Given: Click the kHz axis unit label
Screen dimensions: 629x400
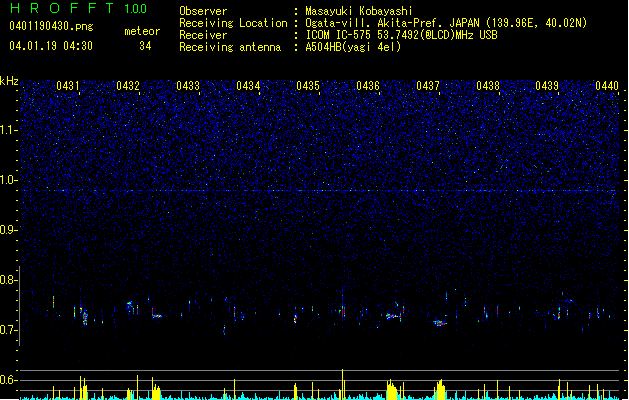Looking at the screenshot, I should coord(9,81).
